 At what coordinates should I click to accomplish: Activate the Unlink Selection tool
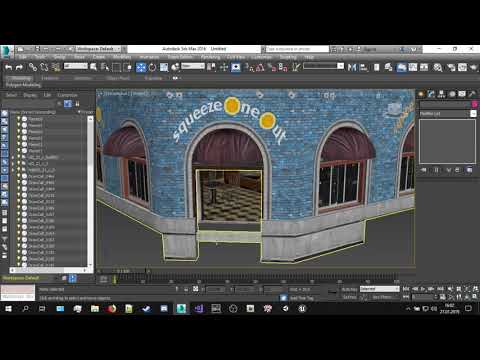(44, 67)
